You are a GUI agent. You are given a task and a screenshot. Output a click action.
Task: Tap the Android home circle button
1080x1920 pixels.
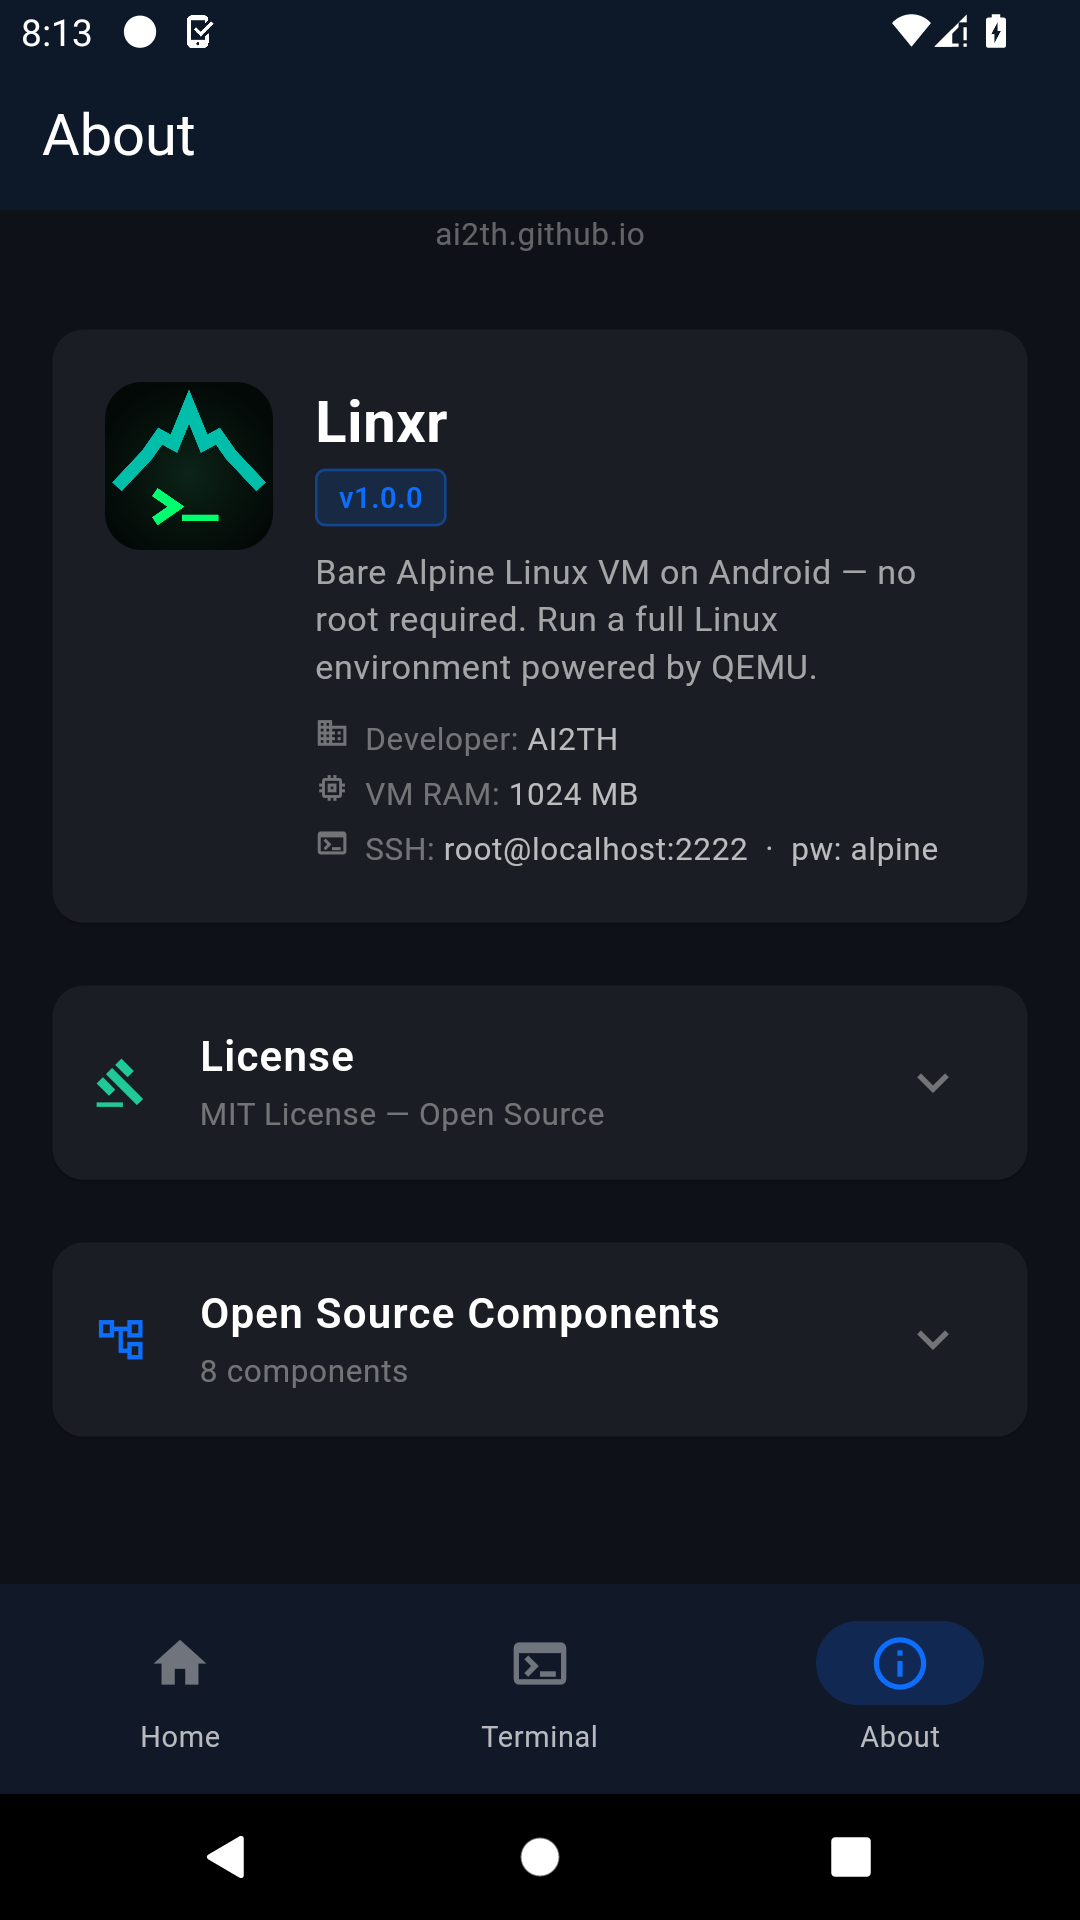[x=540, y=1858]
